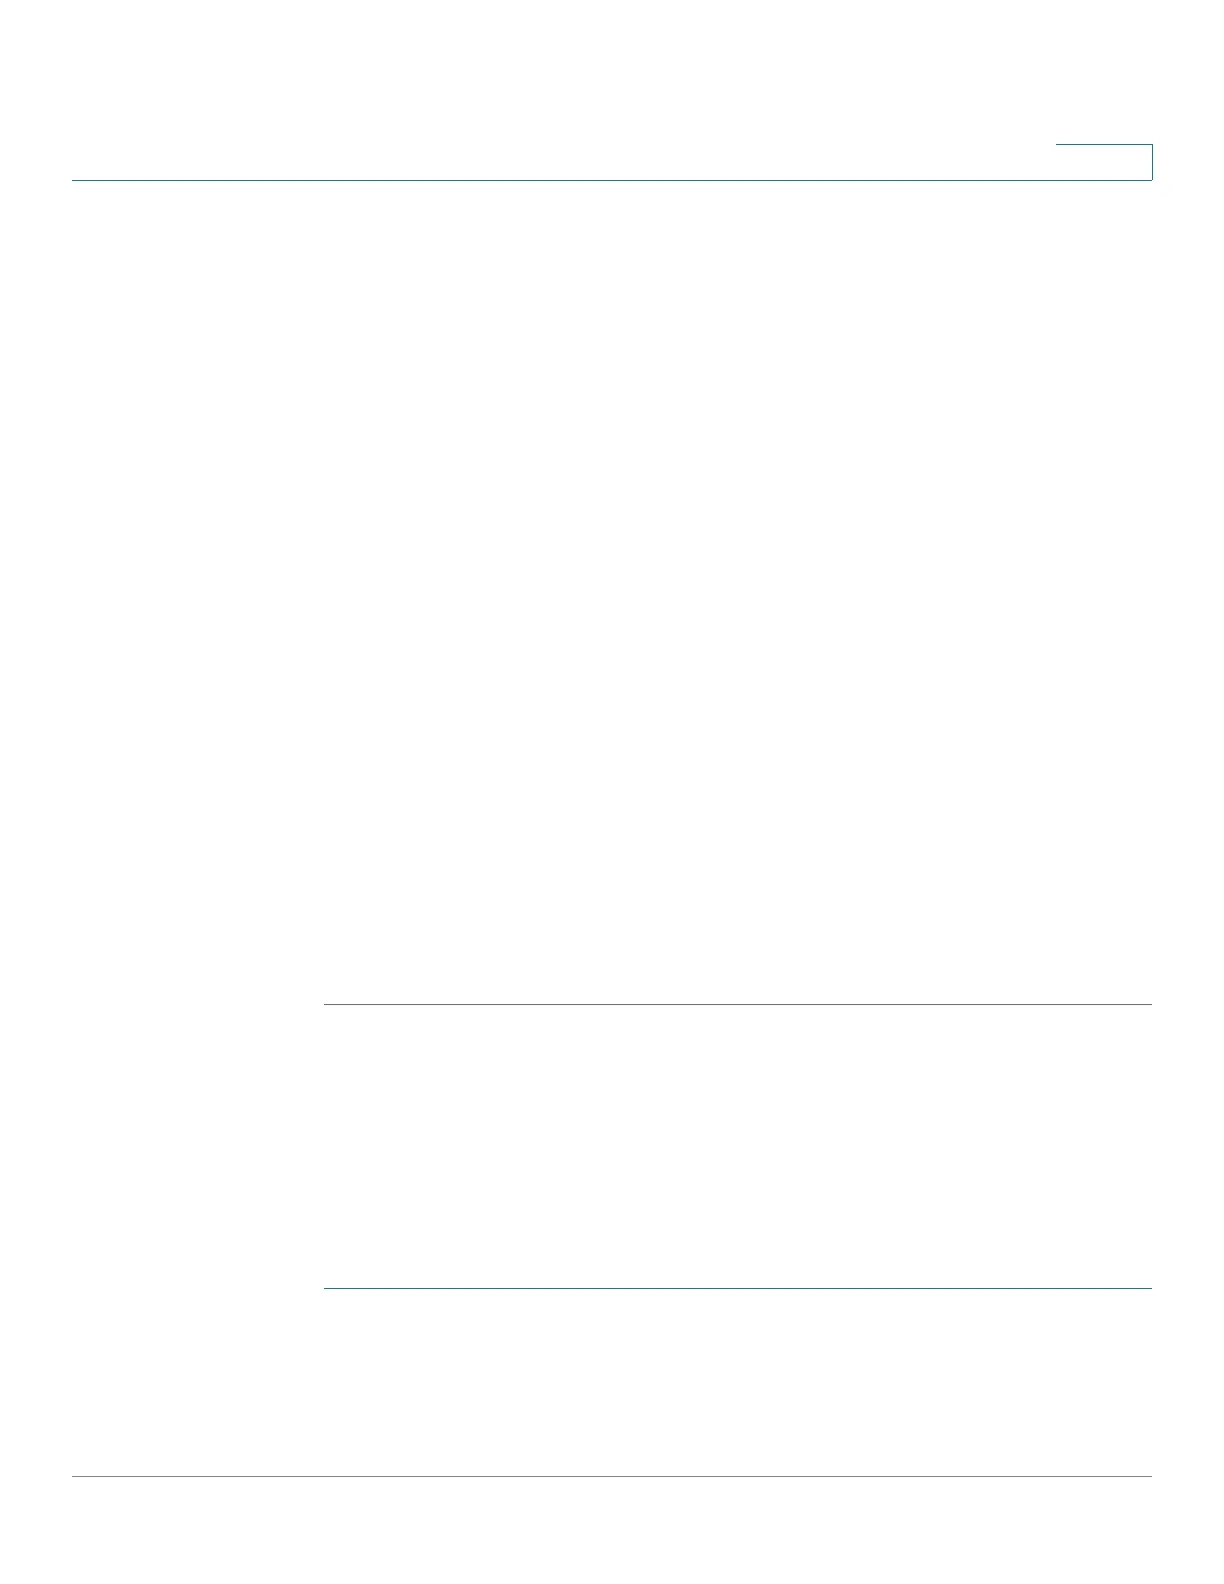Click the top border of header box
1224x1584 pixels.
tap(1104, 145)
